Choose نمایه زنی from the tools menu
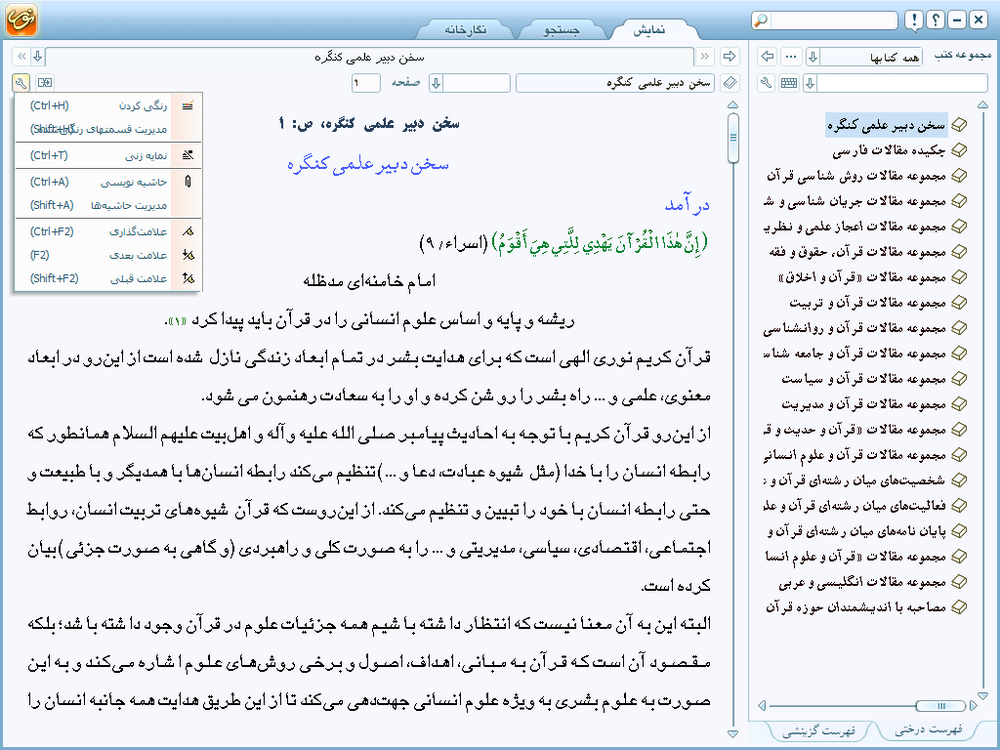This screenshot has width=1000, height=750. point(107,156)
